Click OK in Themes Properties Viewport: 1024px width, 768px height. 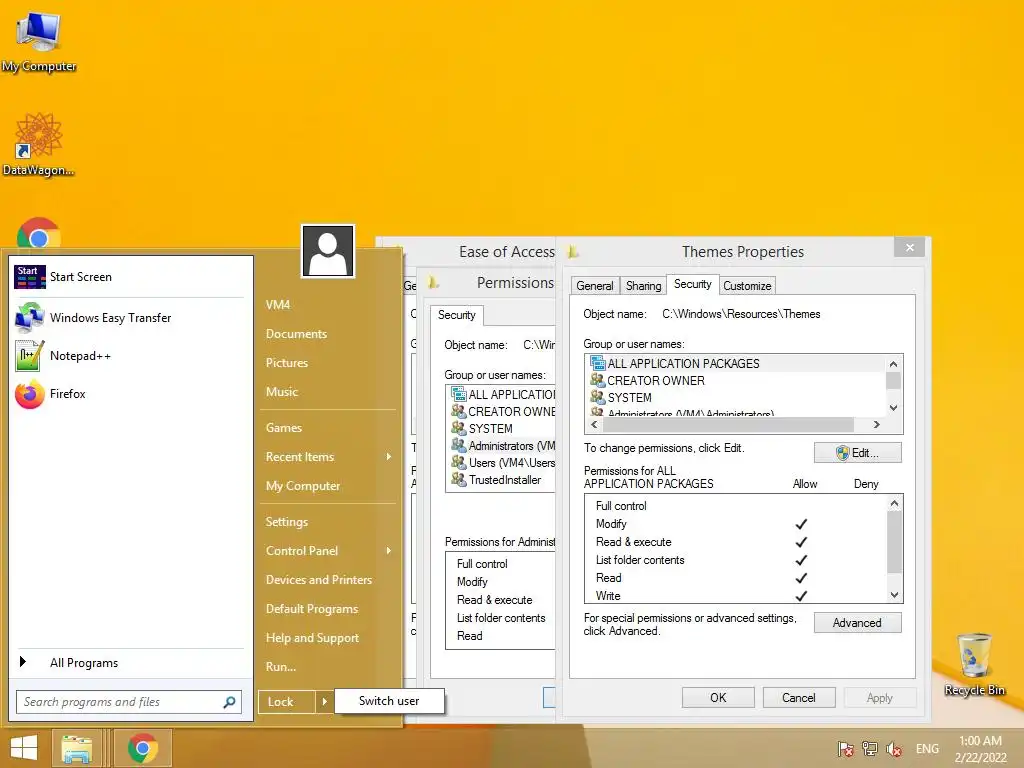[x=718, y=697]
